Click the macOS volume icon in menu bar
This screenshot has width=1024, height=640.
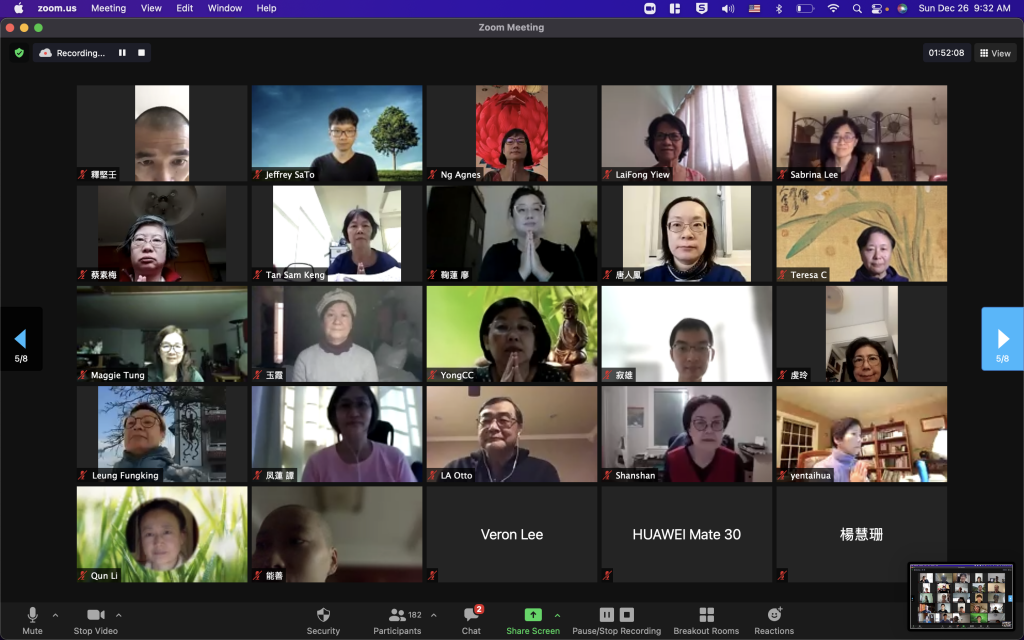coord(755,8)
